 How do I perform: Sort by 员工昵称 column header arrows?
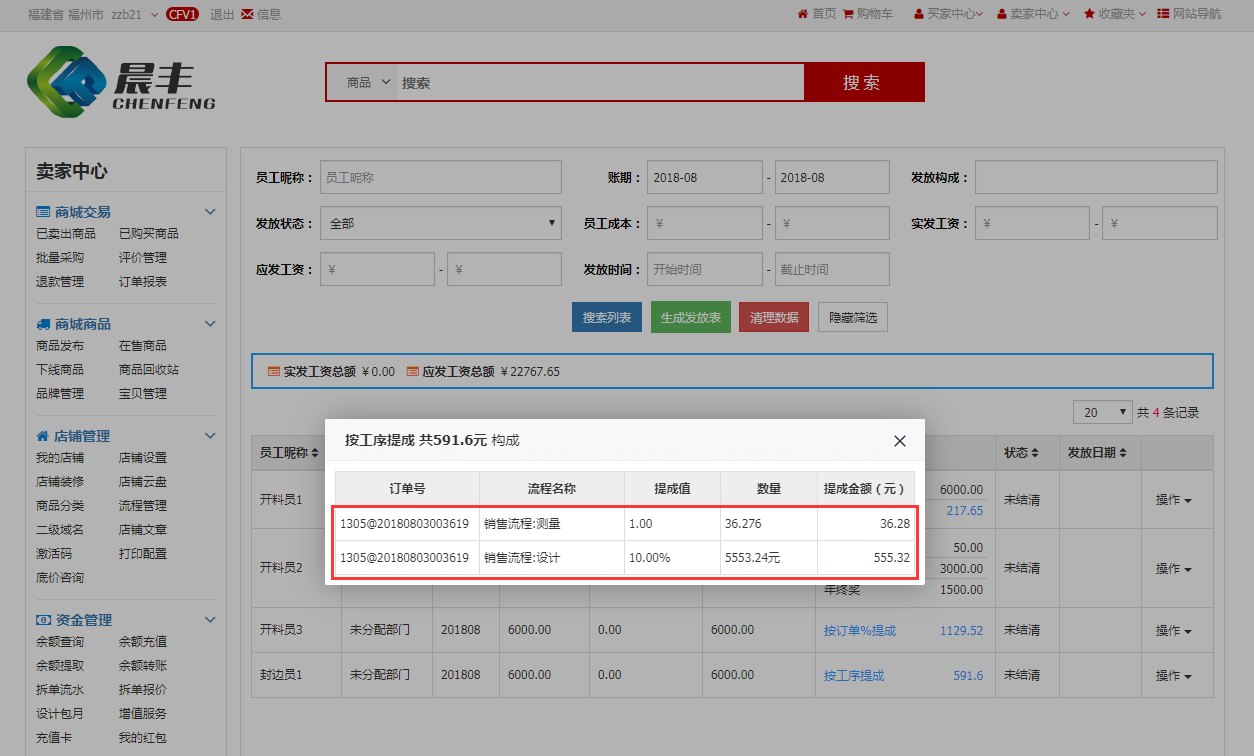pos(315,453)
